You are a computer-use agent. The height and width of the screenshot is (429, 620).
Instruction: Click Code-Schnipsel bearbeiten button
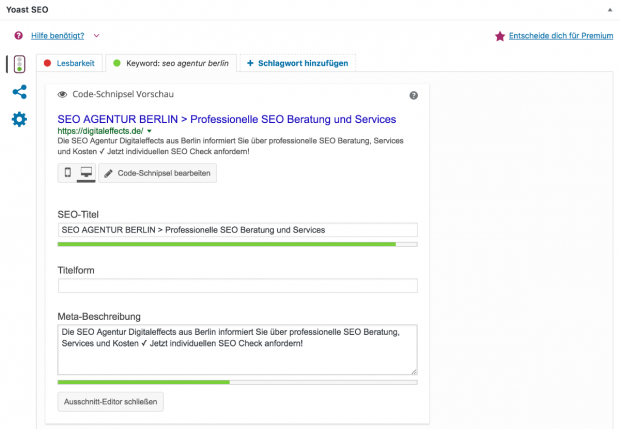158,173
